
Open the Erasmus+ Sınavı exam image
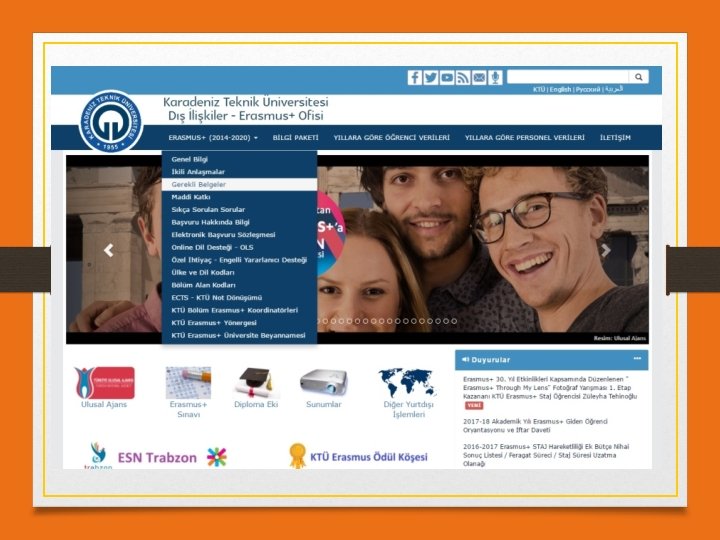tap(188, 382)
